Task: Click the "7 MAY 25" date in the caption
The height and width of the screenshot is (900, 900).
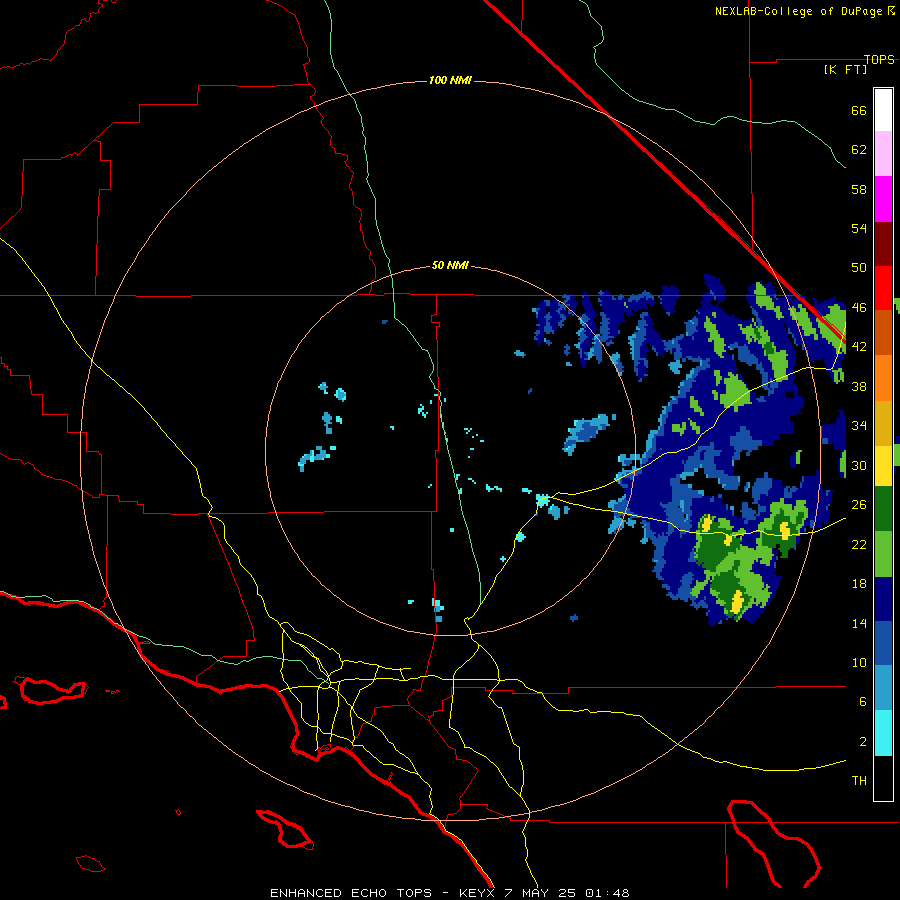Action: point(540,893)
